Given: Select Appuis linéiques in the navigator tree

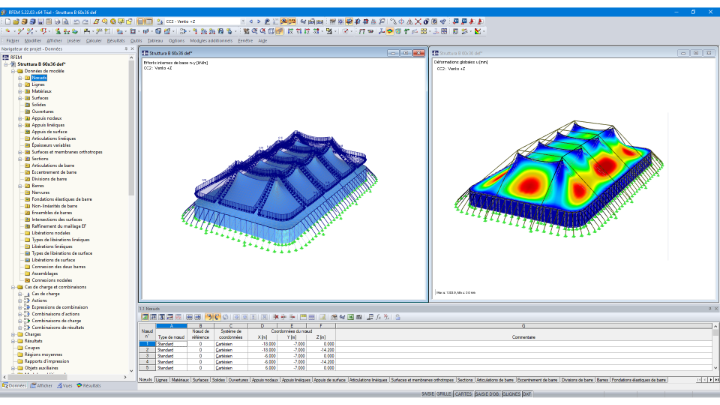Looking at the screenshot, I should [x=48, y=125].
